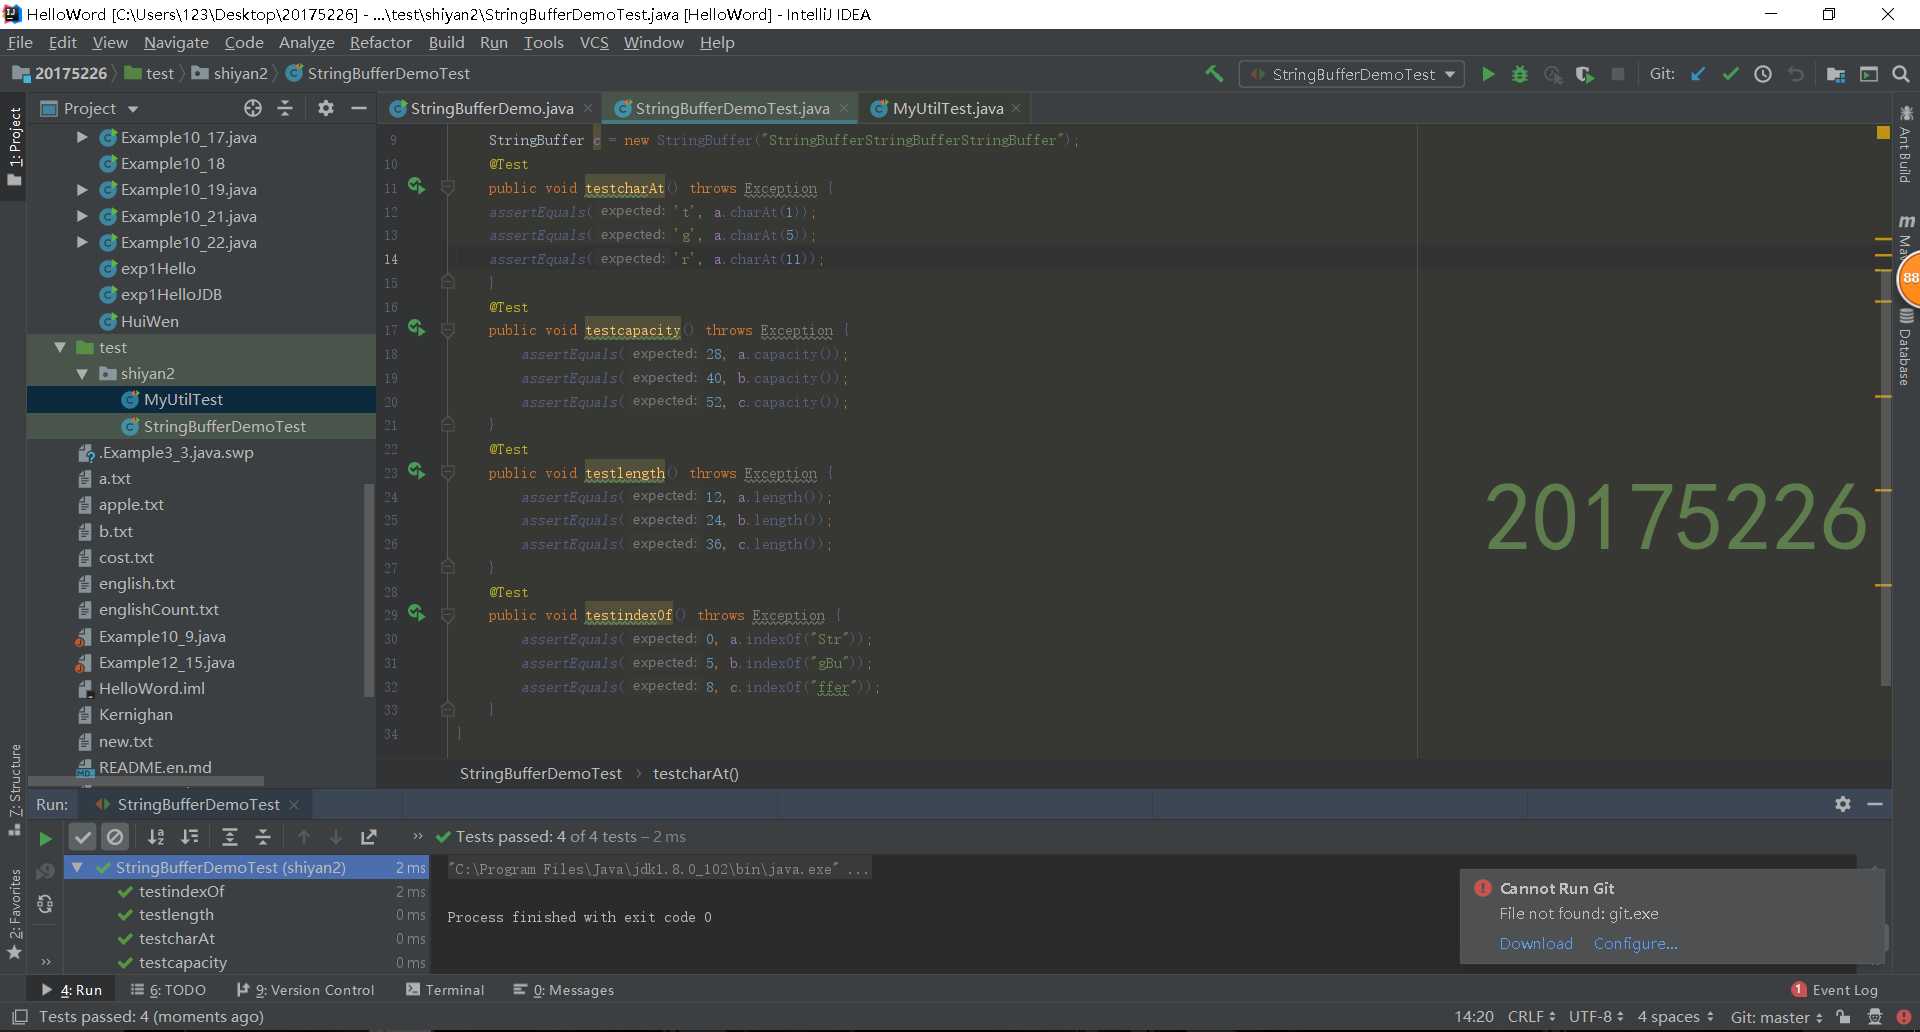This screenshot has height=1032, width=1920.
Task: Sort tests alphabetically in Run panel
Action: 156,837
